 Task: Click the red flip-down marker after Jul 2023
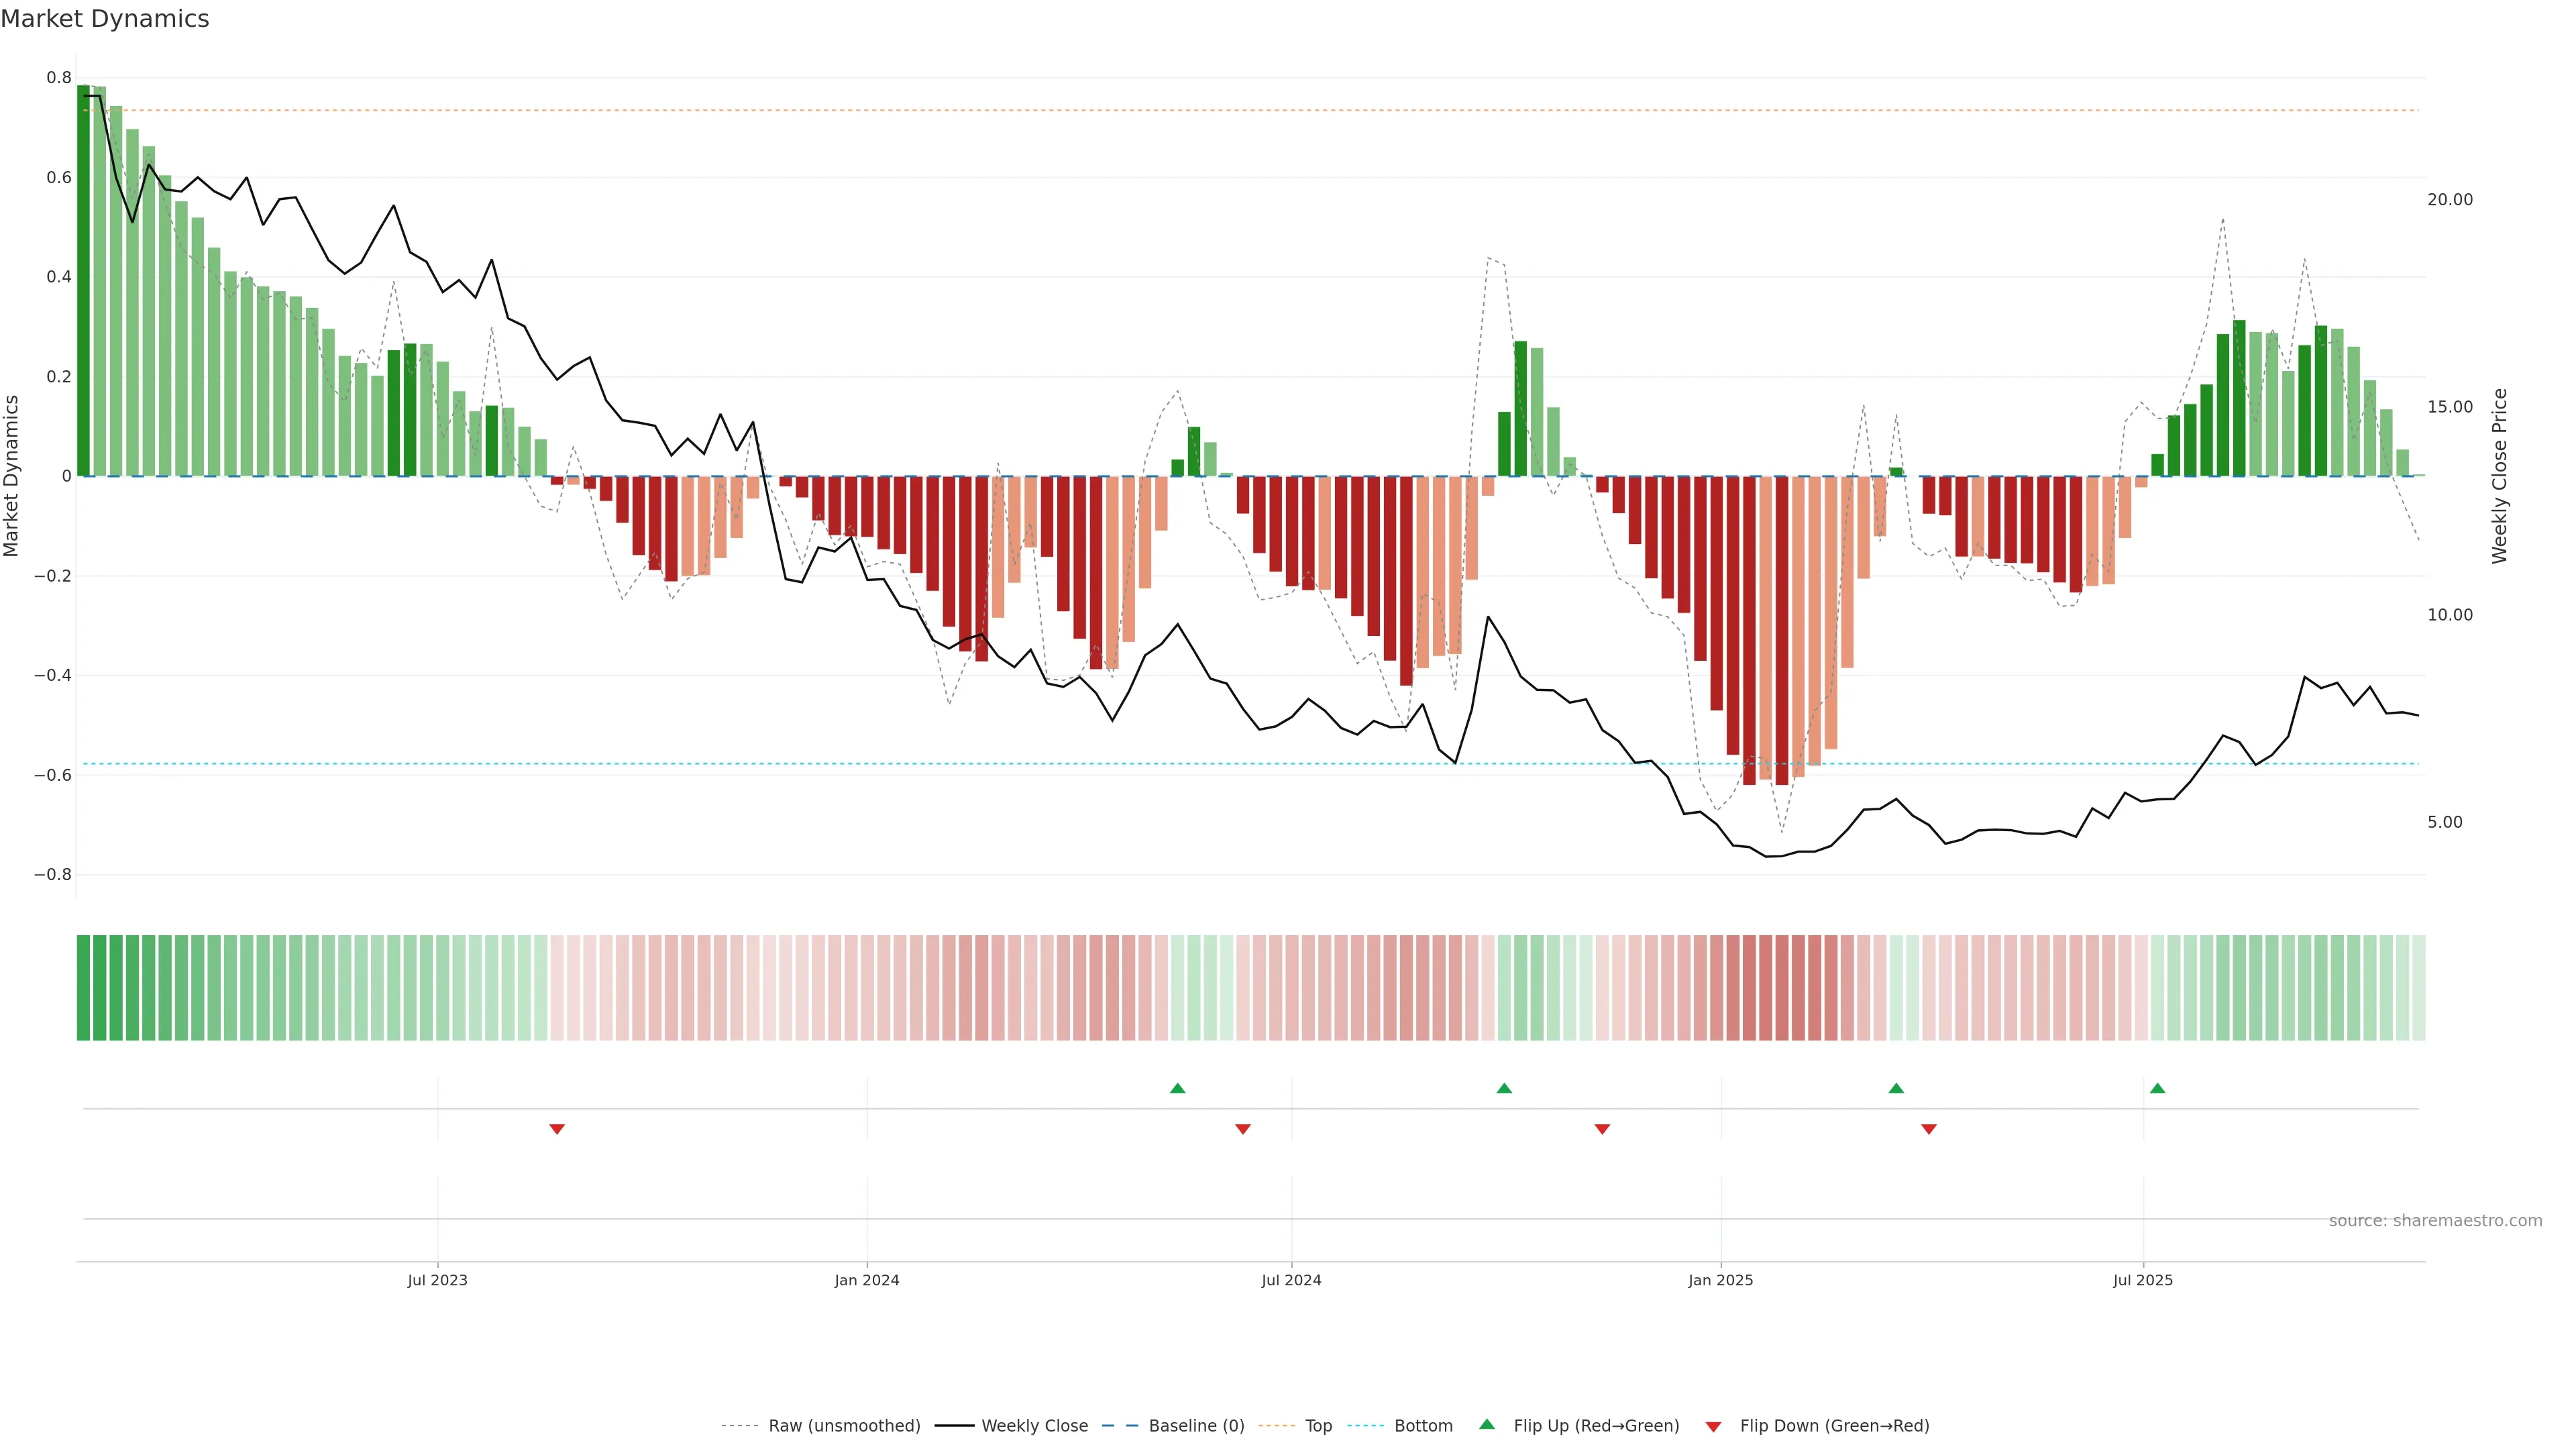tap(557, 1129)
